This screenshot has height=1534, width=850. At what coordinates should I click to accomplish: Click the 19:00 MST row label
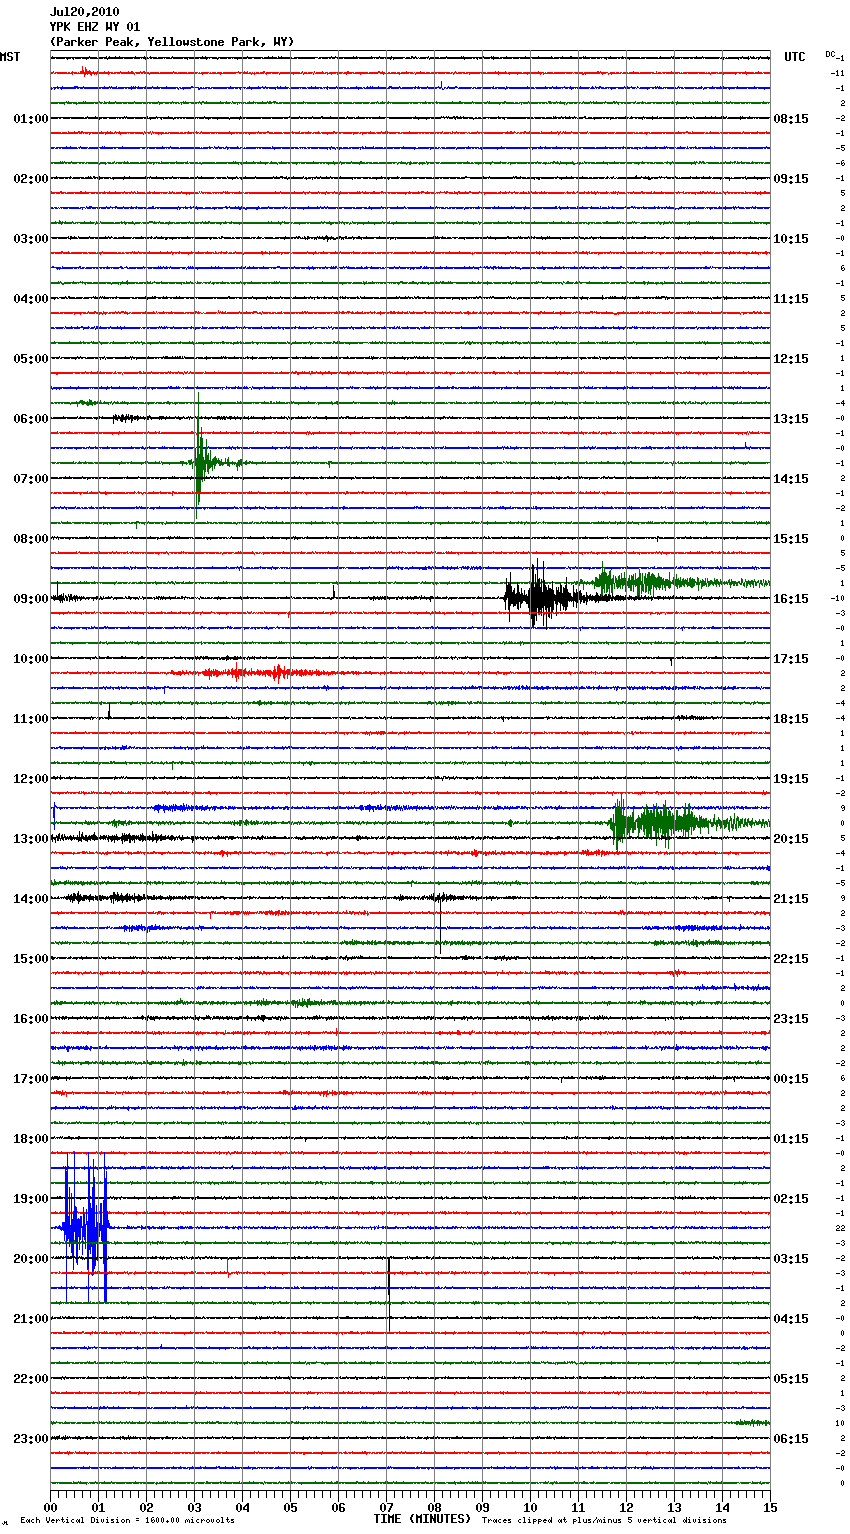click(31, 1199)
